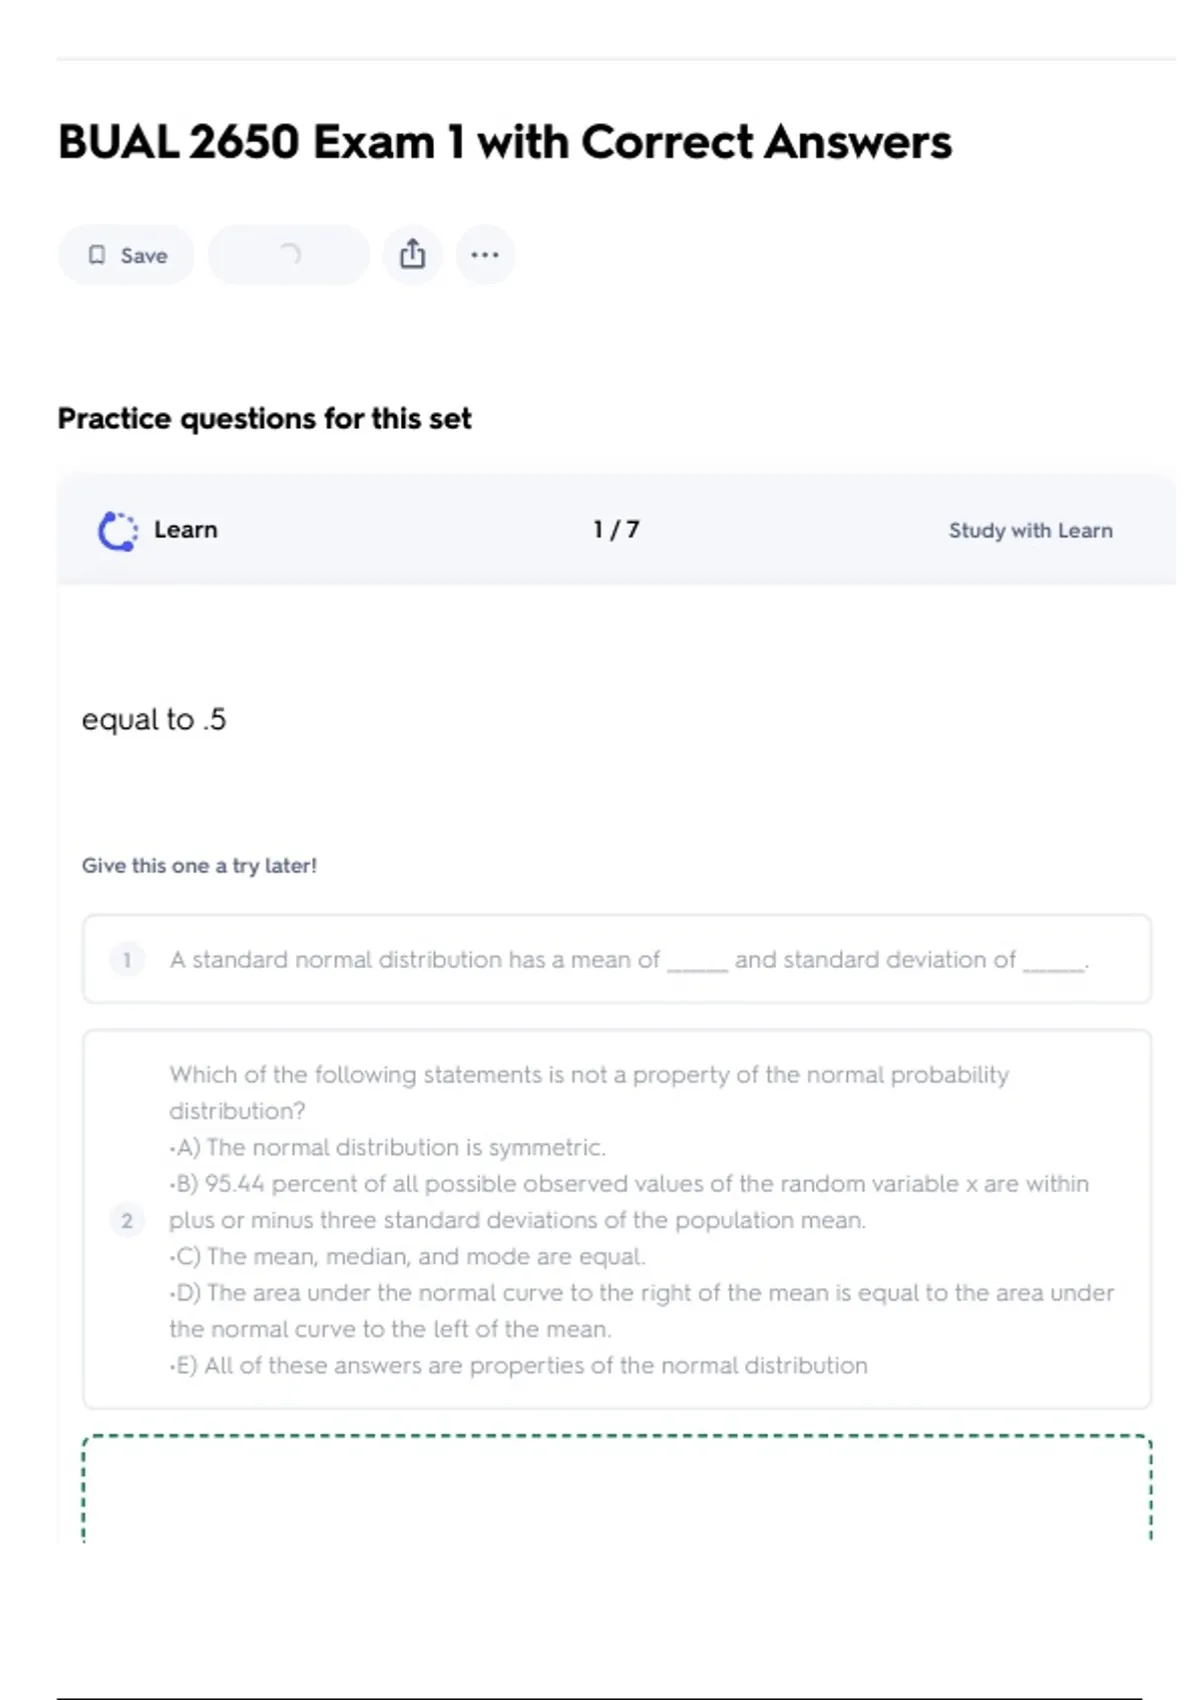This screenshot has width=1200, height=1700.
Task: Click the Learn mode logo icon
Action: coord(117,531)
